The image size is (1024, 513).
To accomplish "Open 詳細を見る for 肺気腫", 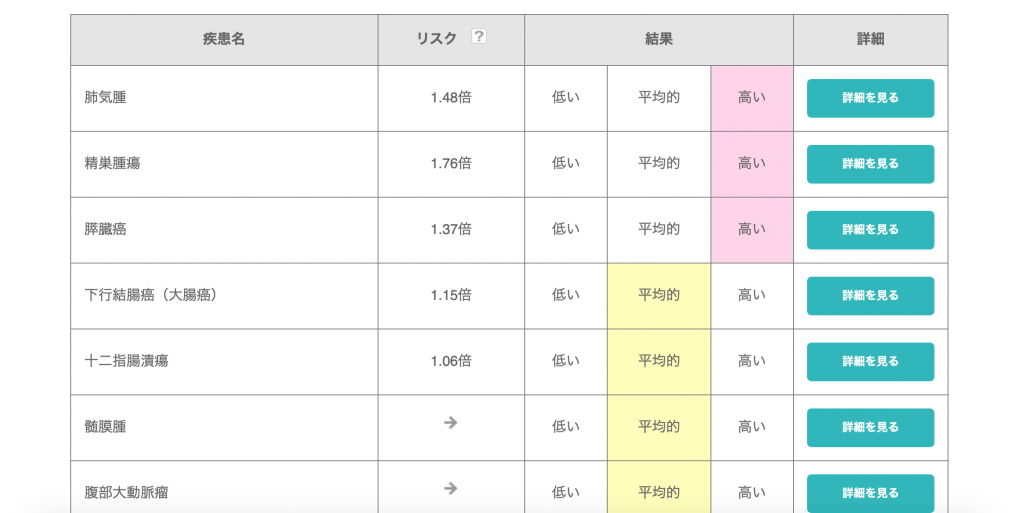I will [870, 98].
